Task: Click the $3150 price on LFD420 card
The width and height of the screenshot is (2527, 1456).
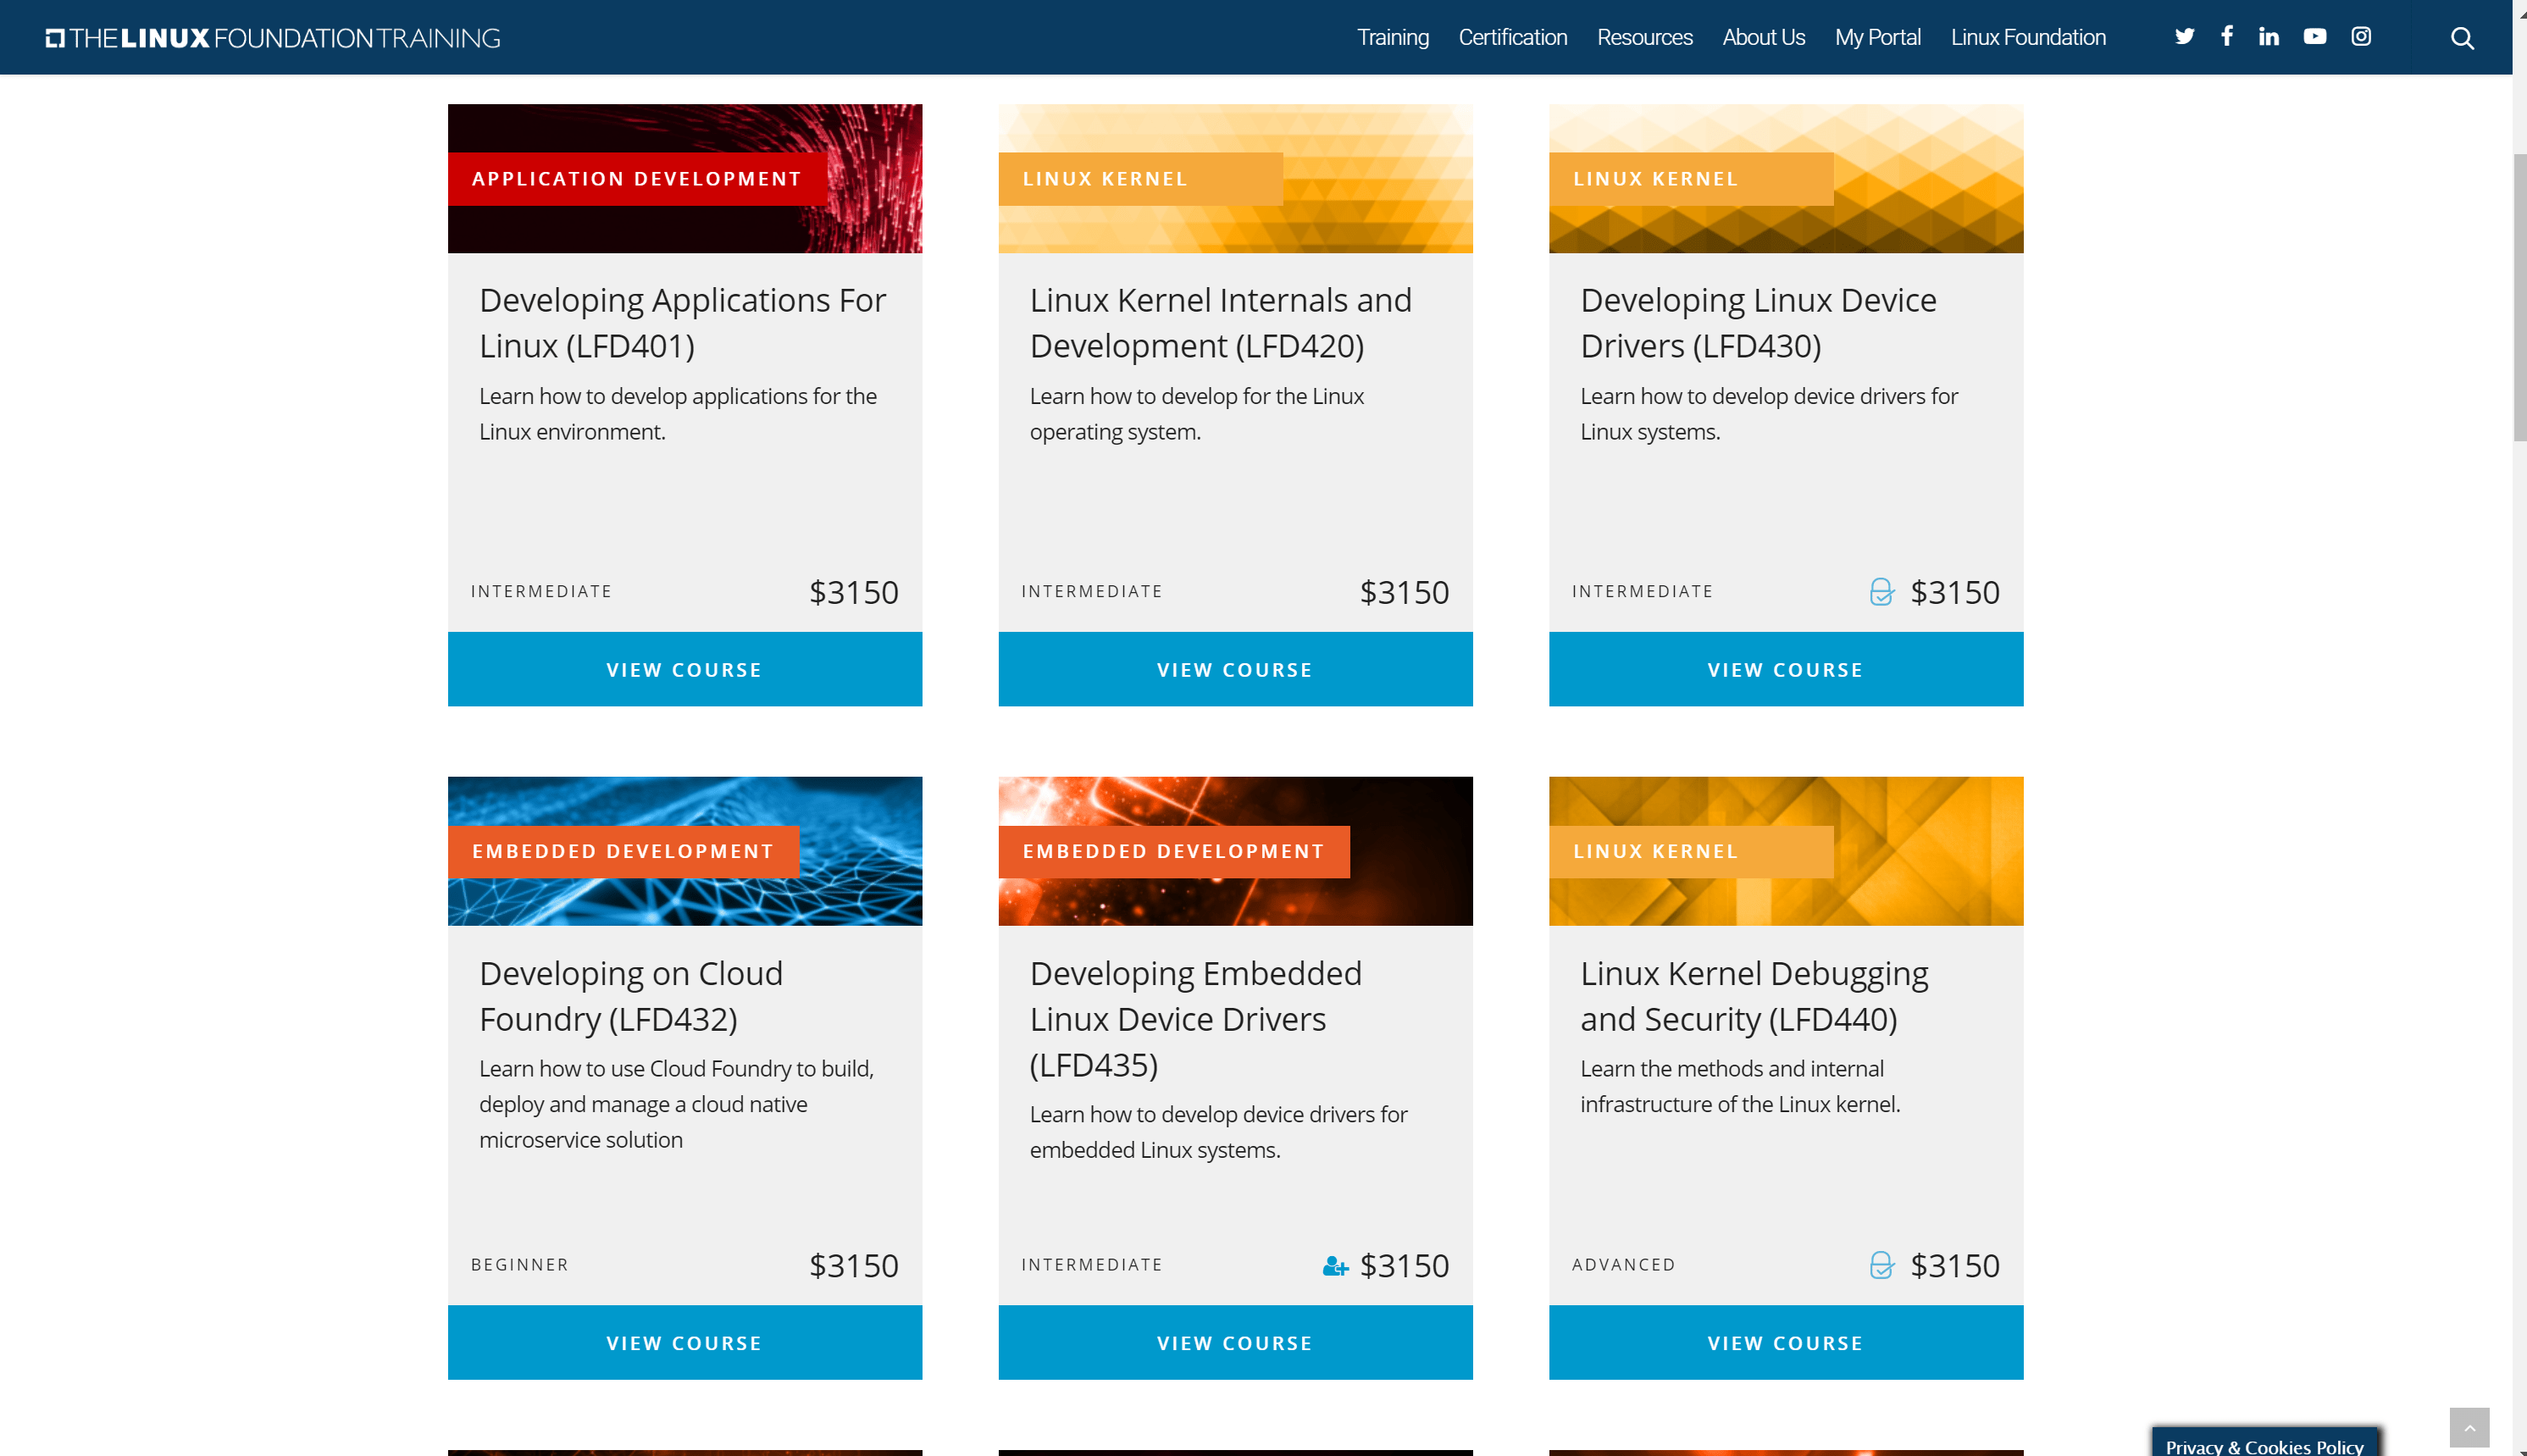Action: pos(1404,592)
